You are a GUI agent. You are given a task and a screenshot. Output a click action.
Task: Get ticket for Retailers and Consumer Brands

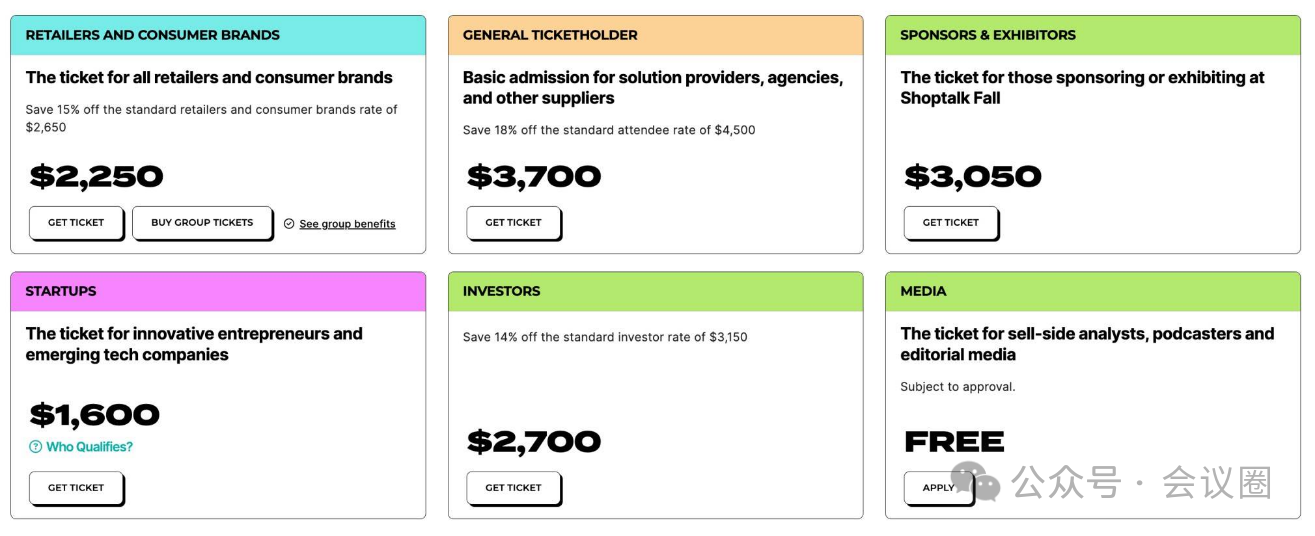tap(76, 223)
